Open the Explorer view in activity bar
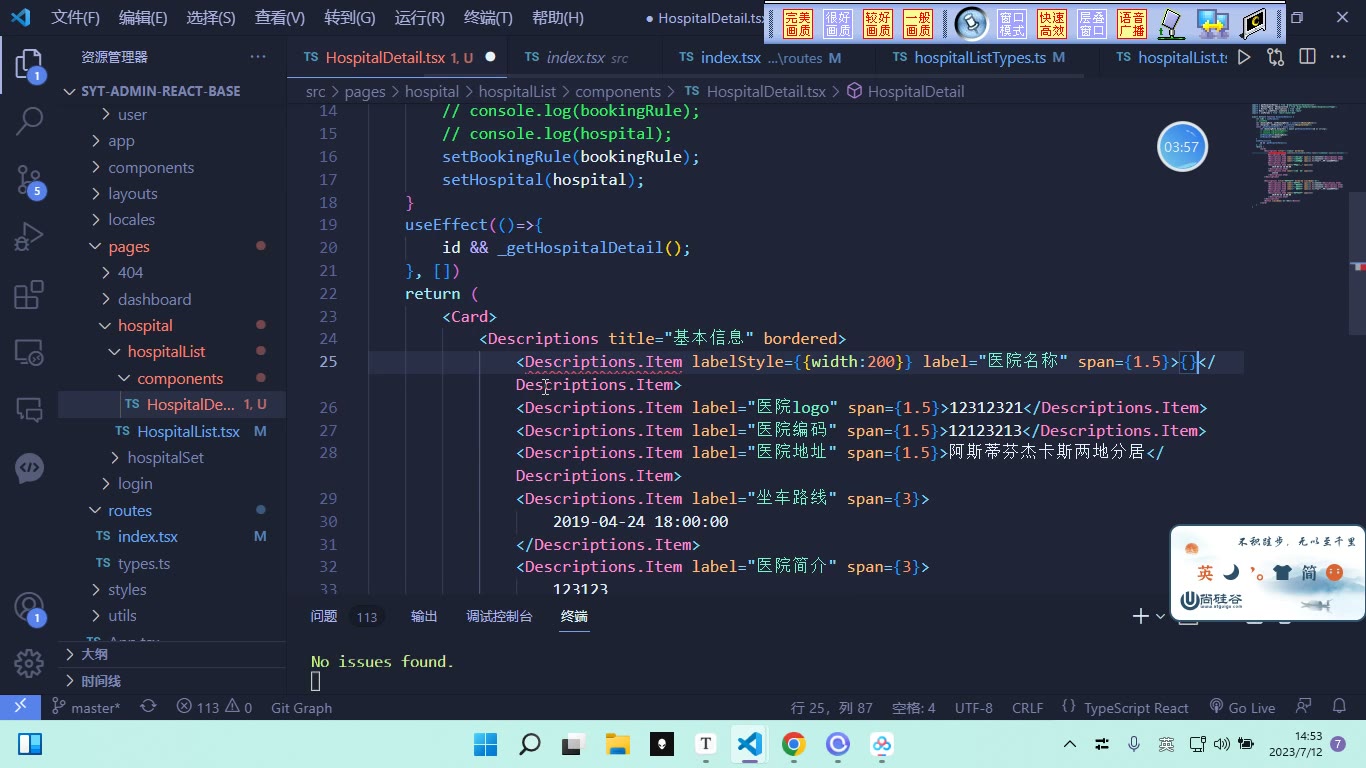 coord(29,66)
